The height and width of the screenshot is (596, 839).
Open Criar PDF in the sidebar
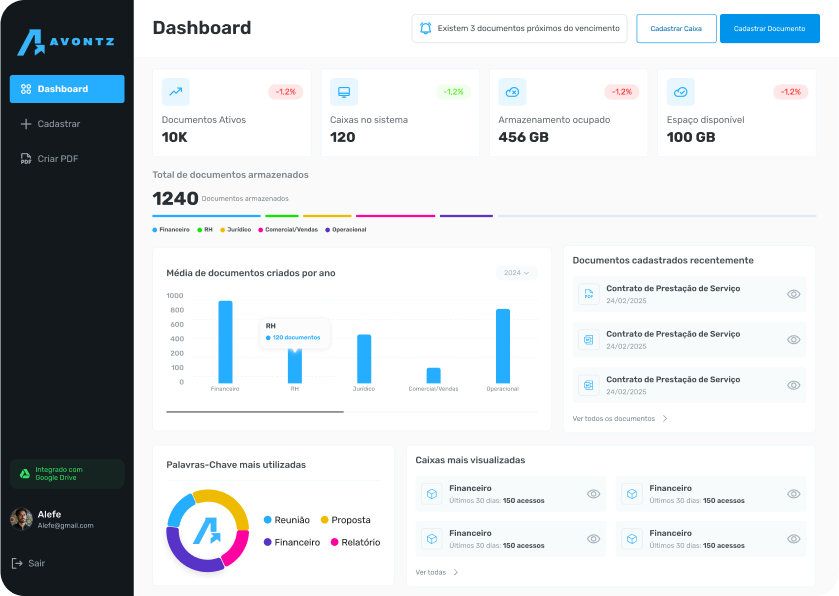coord(57,159)
